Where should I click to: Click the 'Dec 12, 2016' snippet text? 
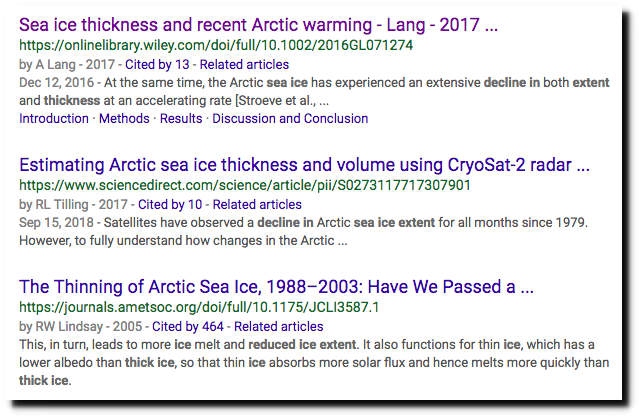(57, 83)
